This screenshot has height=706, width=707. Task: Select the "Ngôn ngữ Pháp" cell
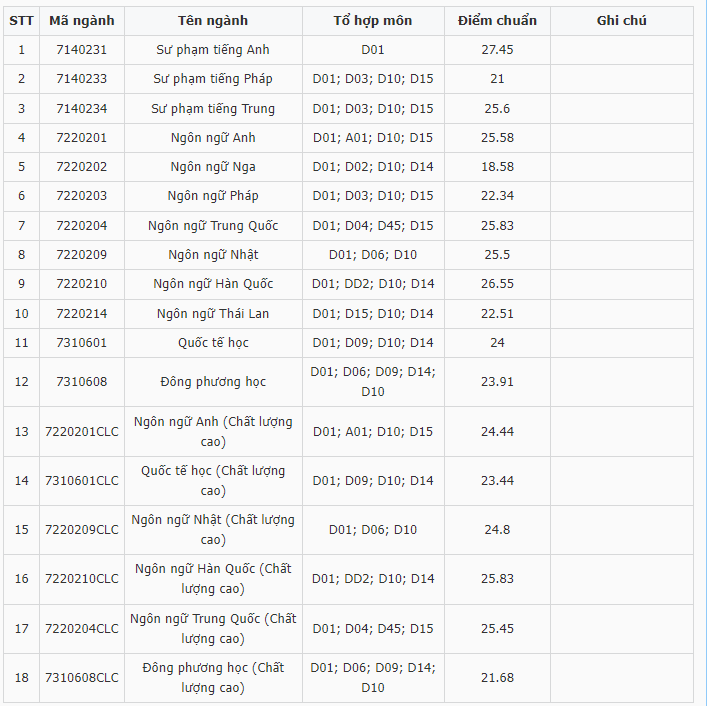tap(213, 196)
